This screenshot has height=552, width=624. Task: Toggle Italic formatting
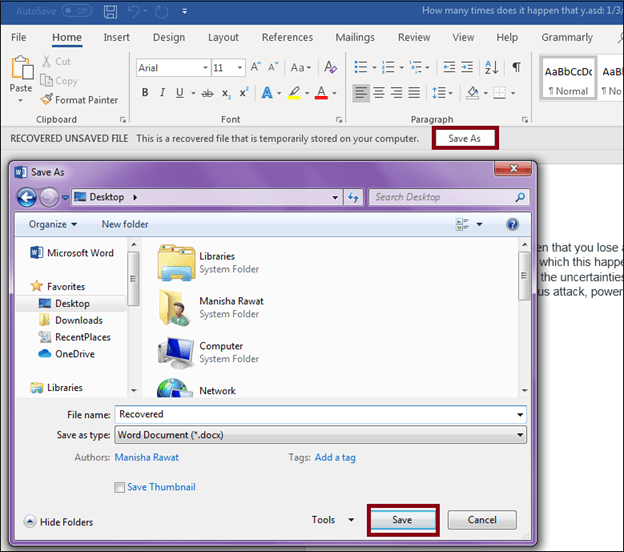162,93
